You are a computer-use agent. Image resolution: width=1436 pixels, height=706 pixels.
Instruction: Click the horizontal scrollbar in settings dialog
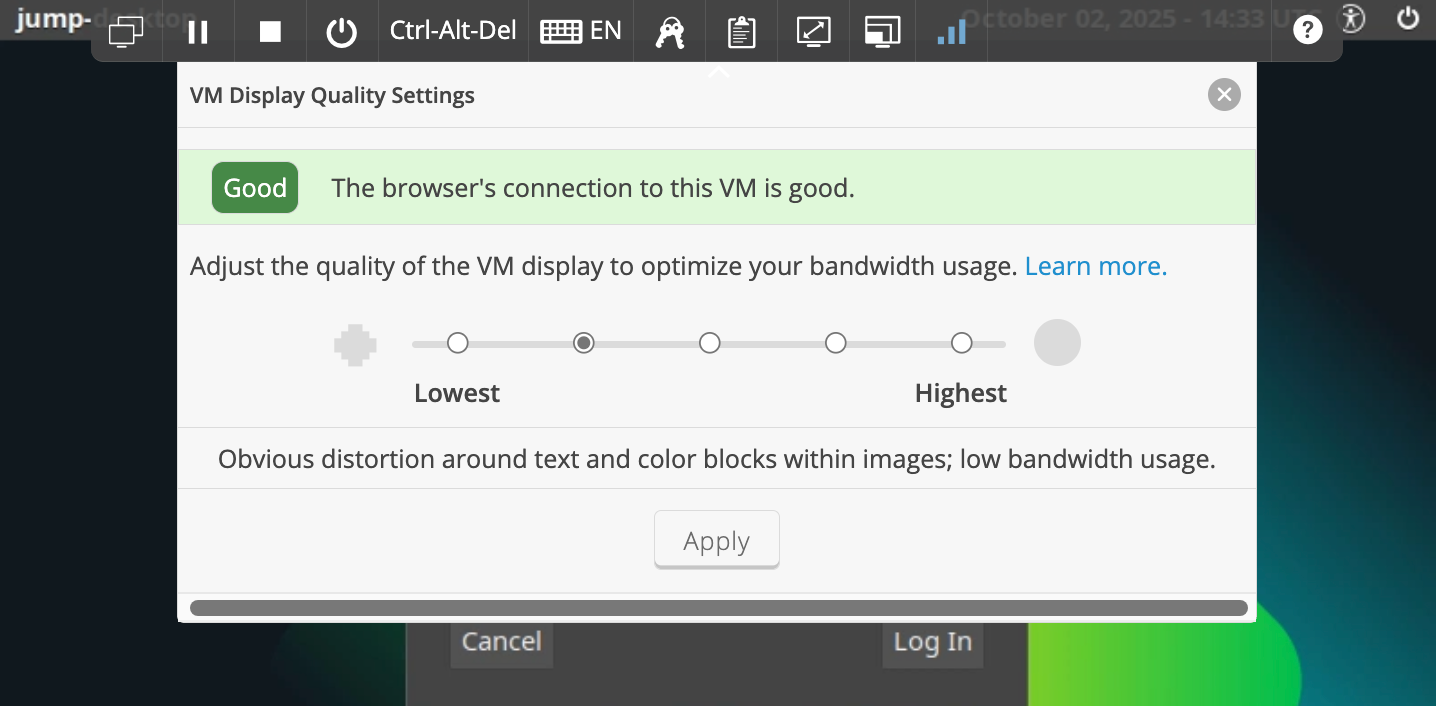pos(718,607)
